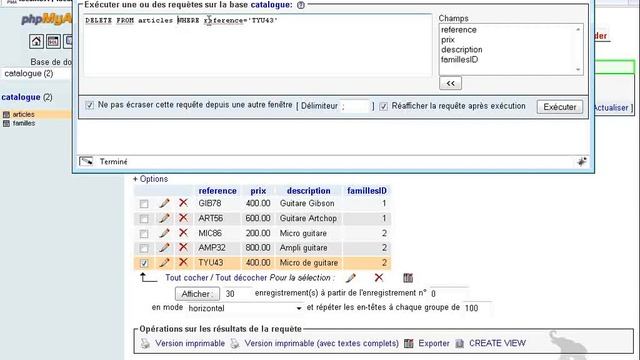The width and height of the screenshot is (640, 360).
Task: Click status bar icon beside Terminé
Action: click(x=86, y=161)
